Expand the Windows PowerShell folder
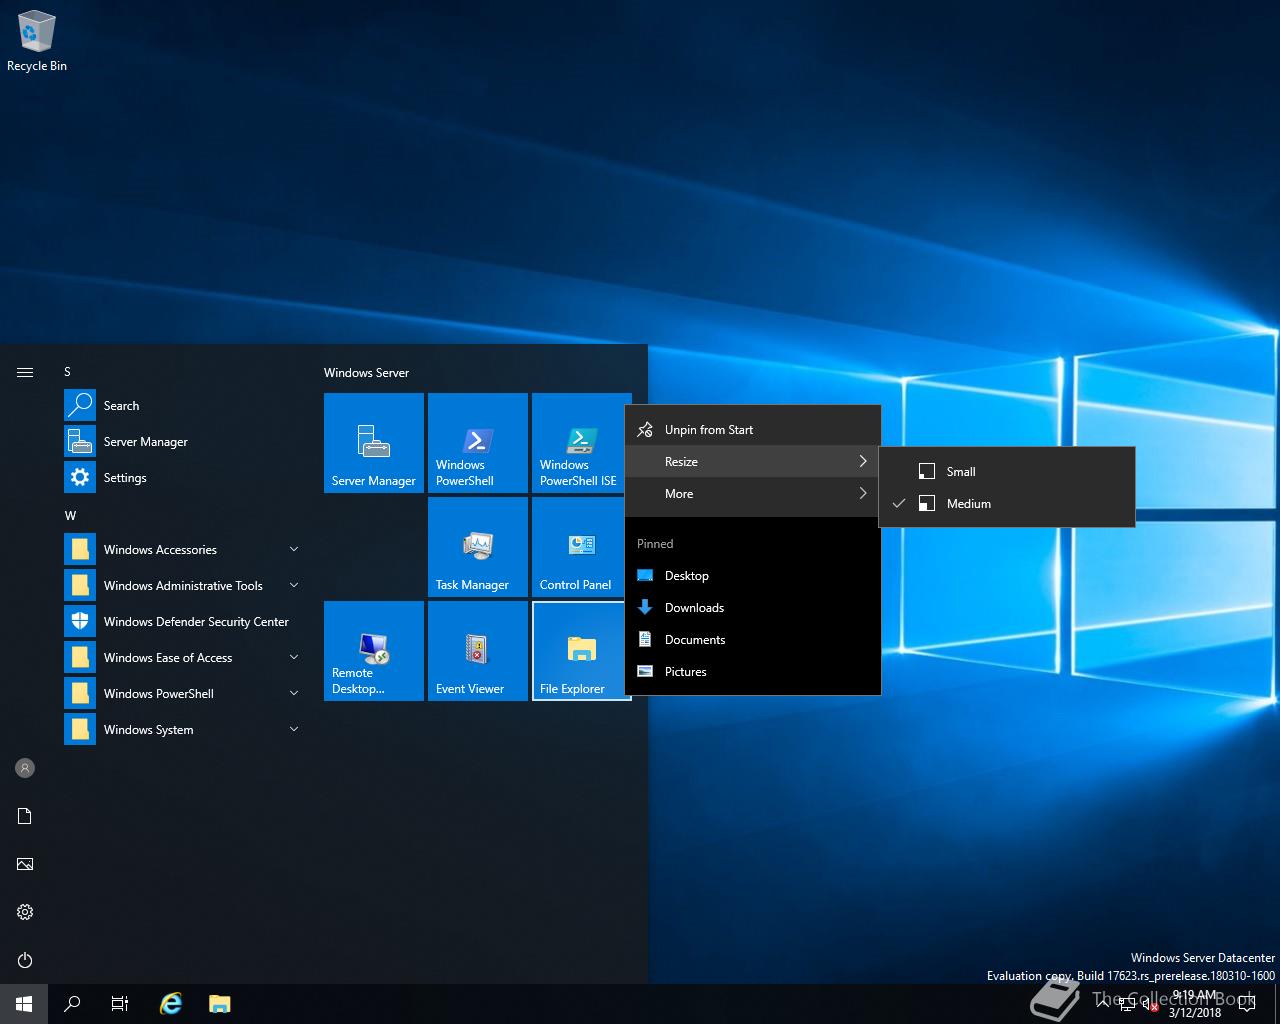Viewport: 1280px width, 1024px height. coord(184,693)
